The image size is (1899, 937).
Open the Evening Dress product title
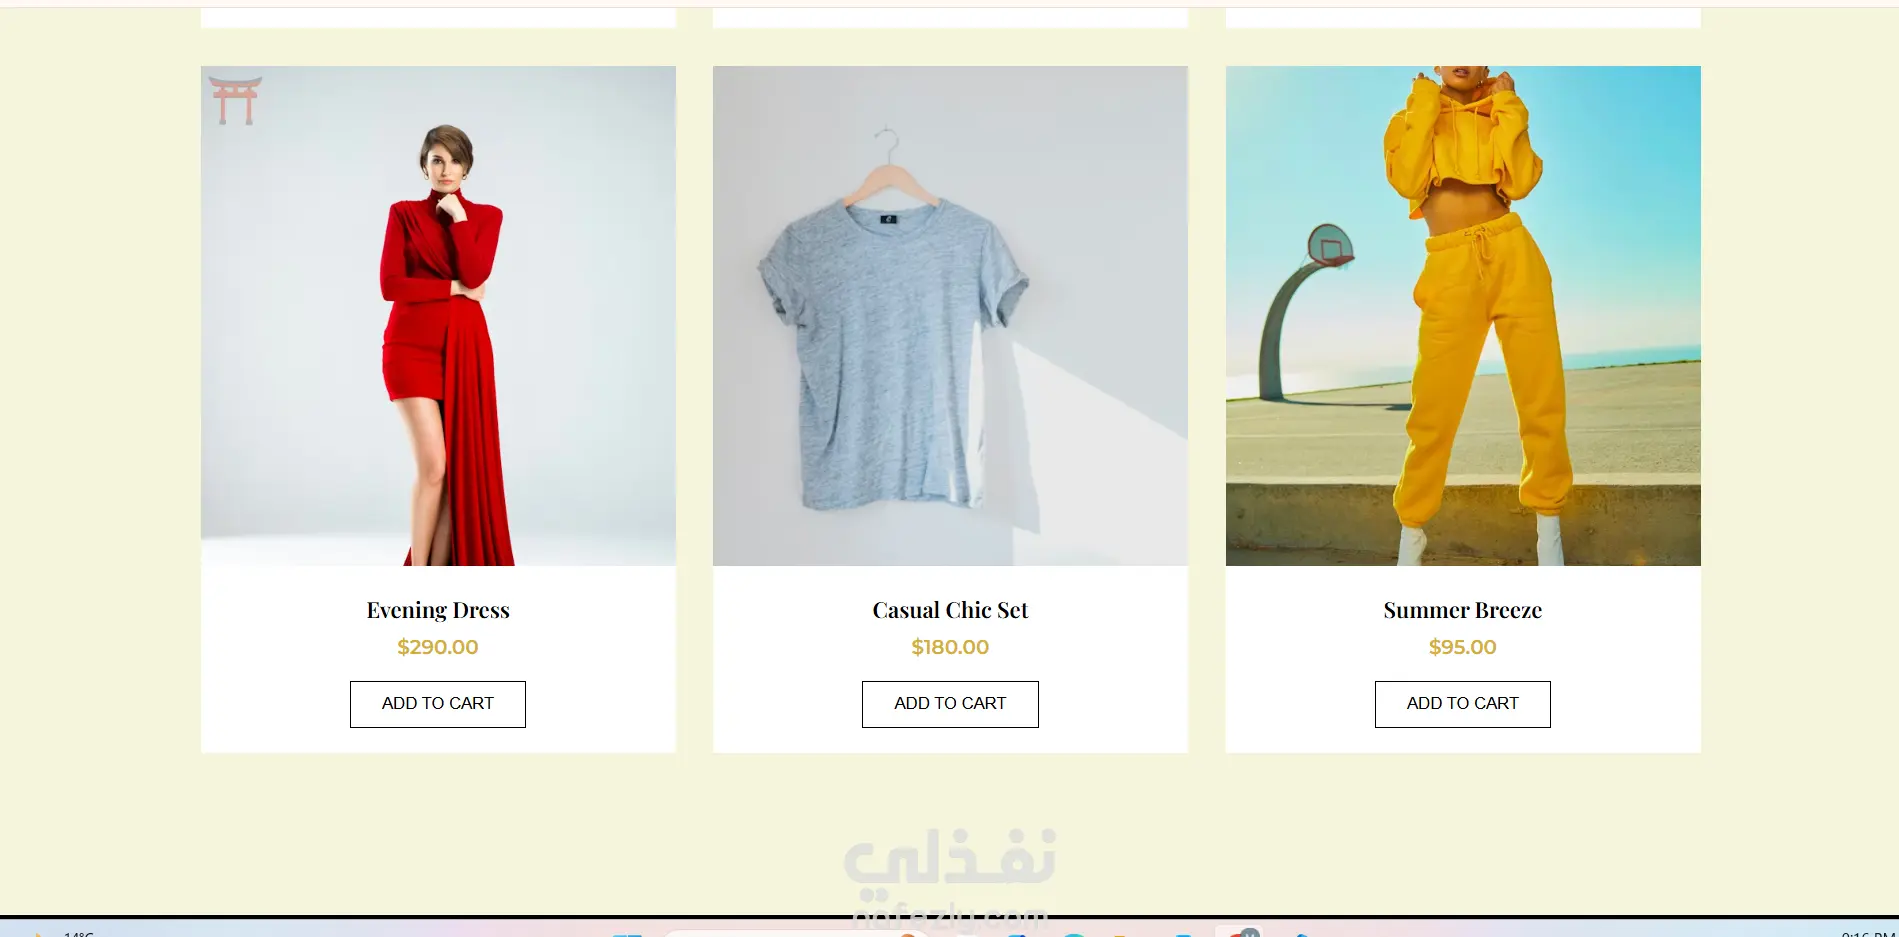438,610
